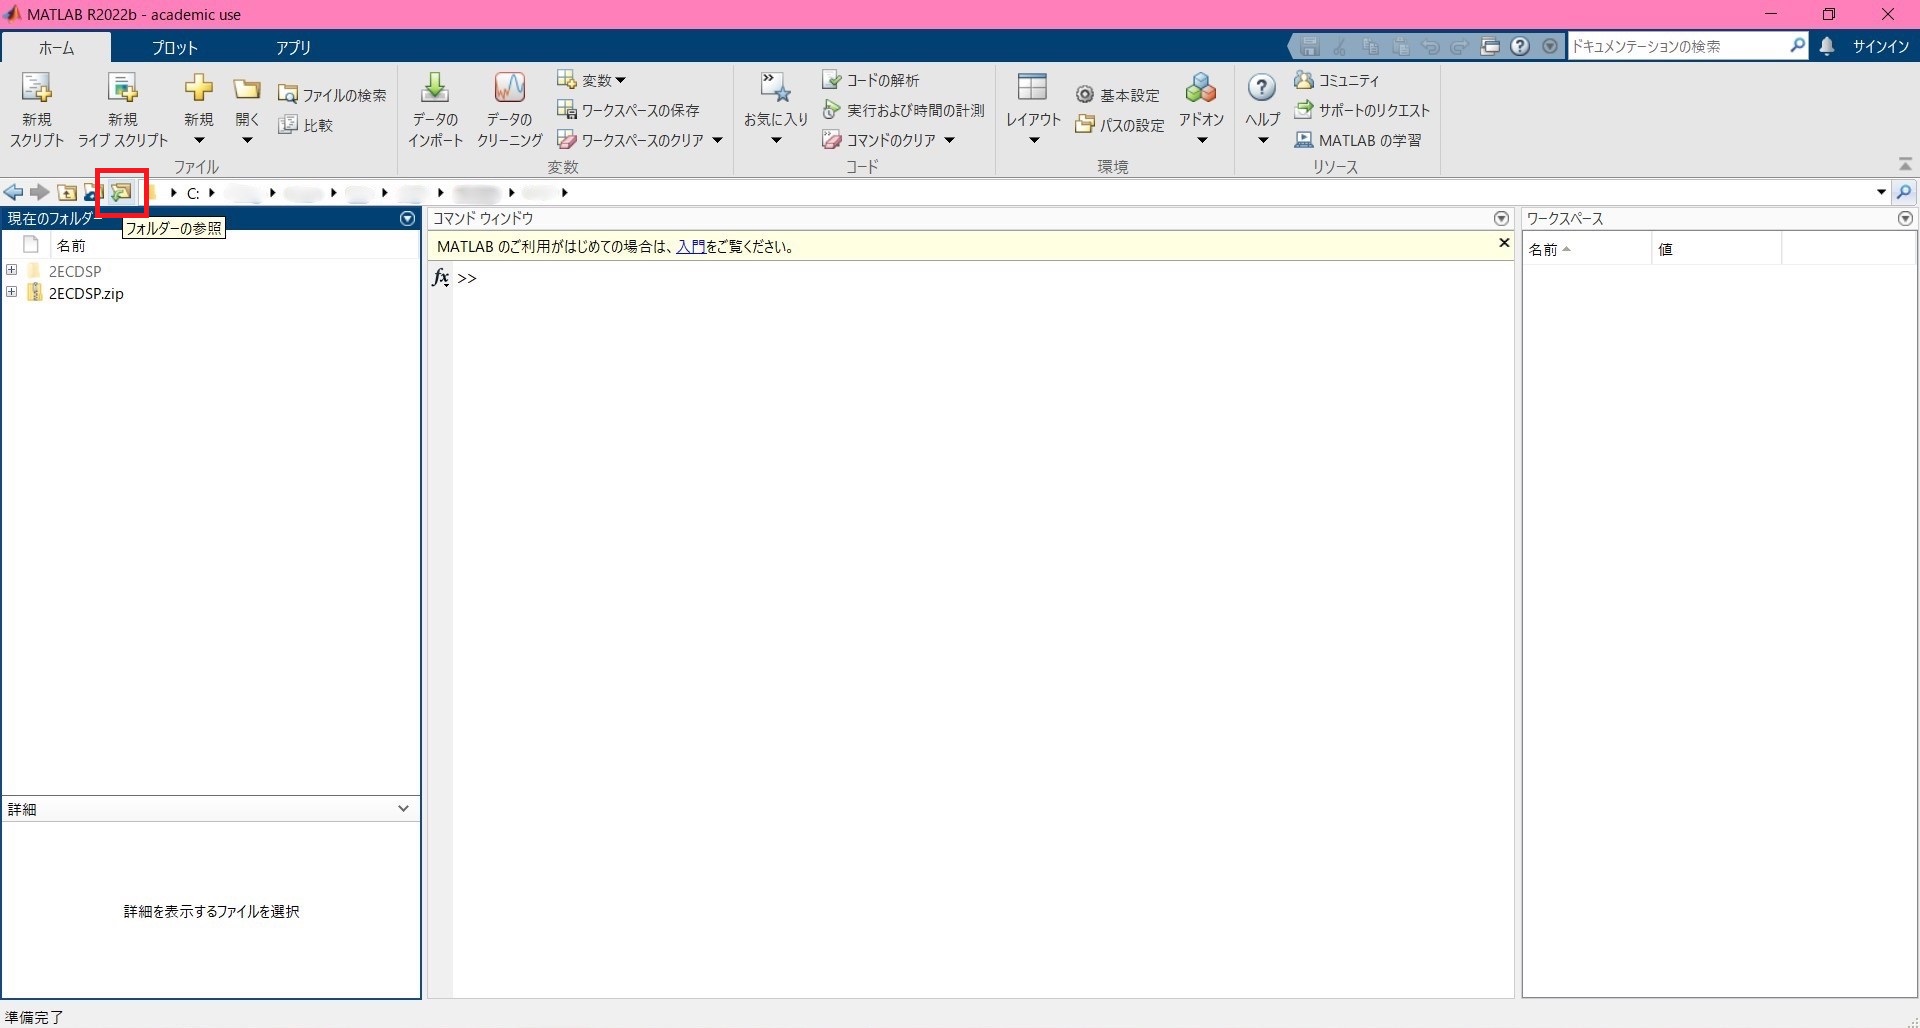Click サインイン sign in
This screenshot has width=1920, height=1028.
point(1880,46)
